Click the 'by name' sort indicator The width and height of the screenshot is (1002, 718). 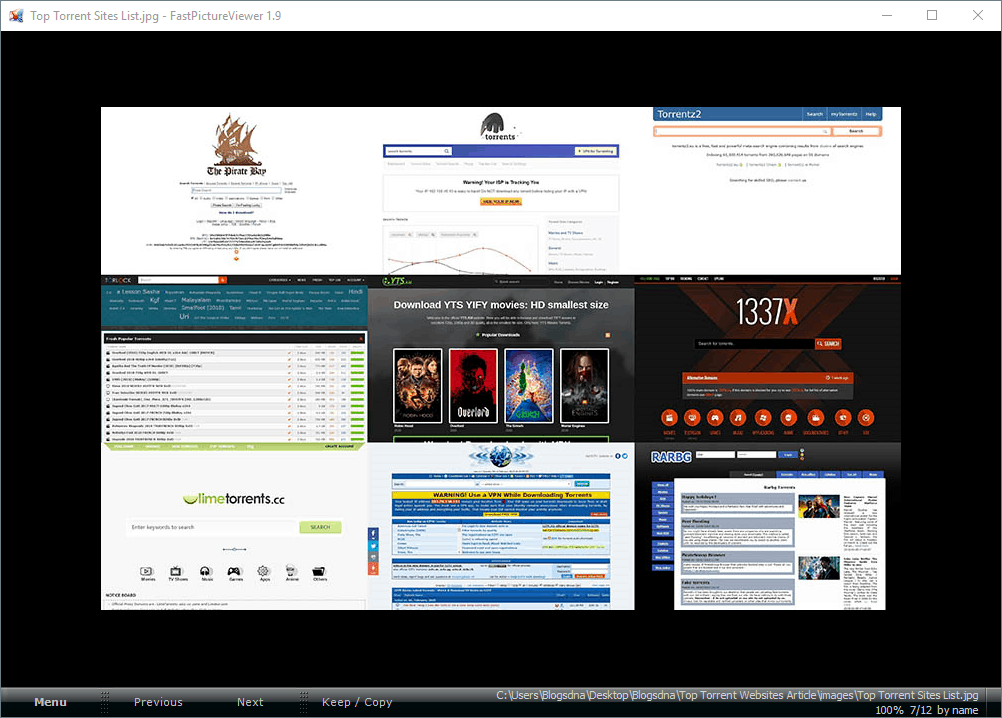(x=957, y=710)
